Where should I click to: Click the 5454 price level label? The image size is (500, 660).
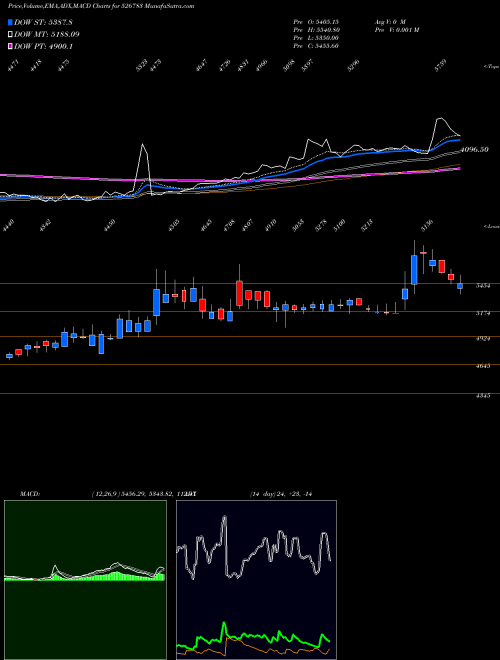pyautogui.click(x=483, y=286)
